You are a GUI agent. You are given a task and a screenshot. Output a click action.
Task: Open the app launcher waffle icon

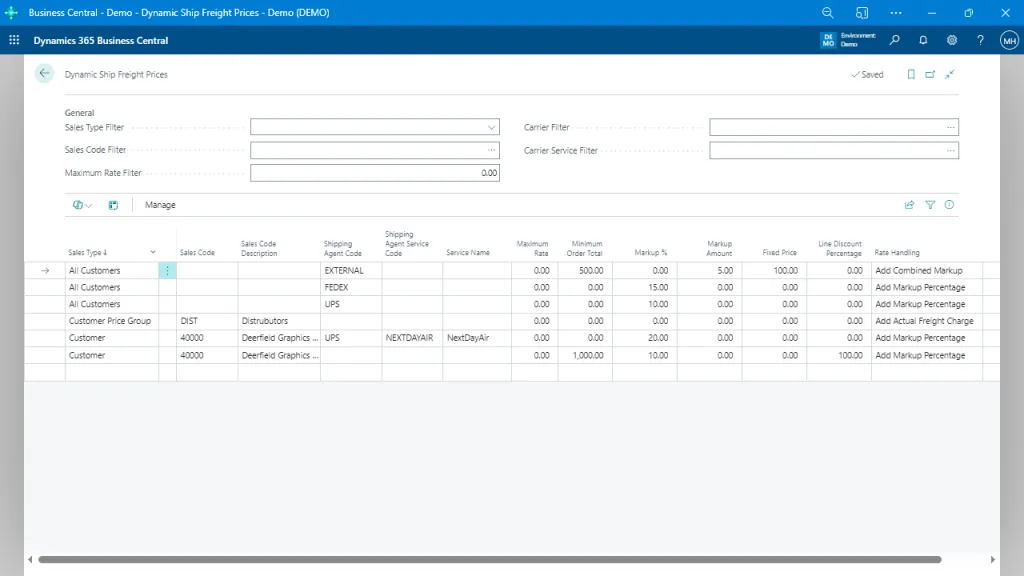[x=13, y=40]
